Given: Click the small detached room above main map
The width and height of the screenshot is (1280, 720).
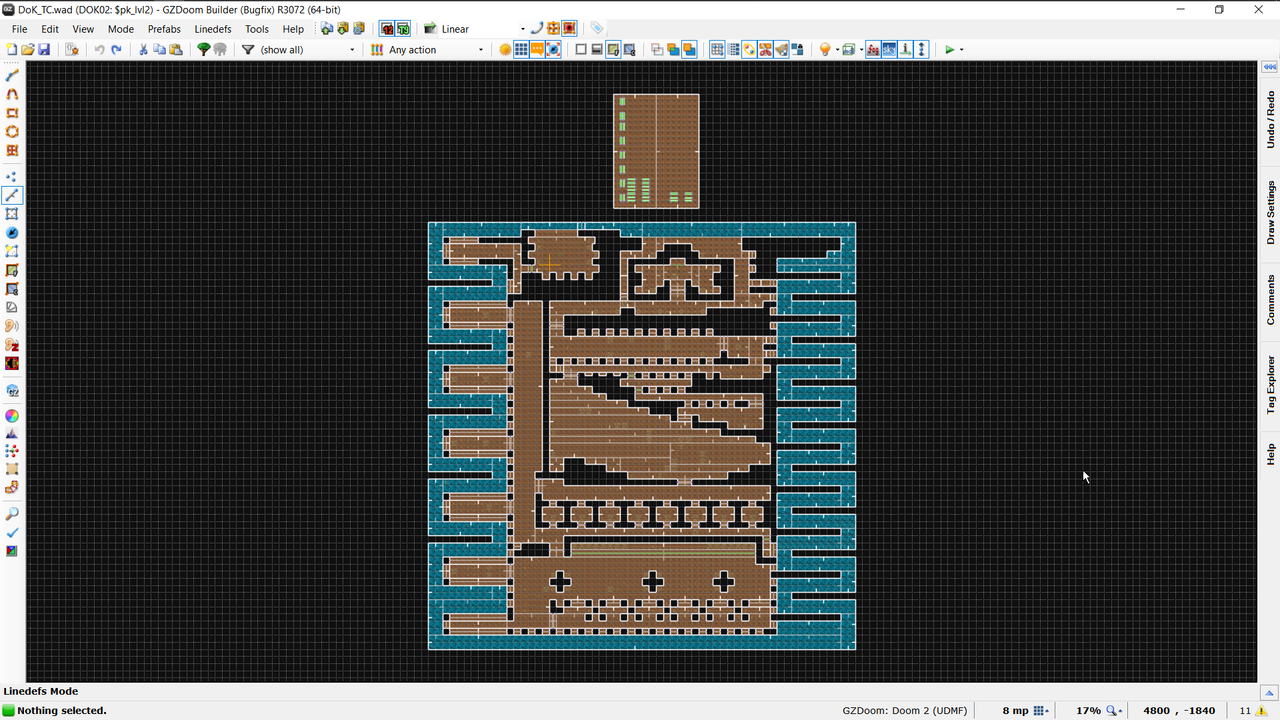Looking at the screenshot, I should pyautogui.click(x=656, y=151).
